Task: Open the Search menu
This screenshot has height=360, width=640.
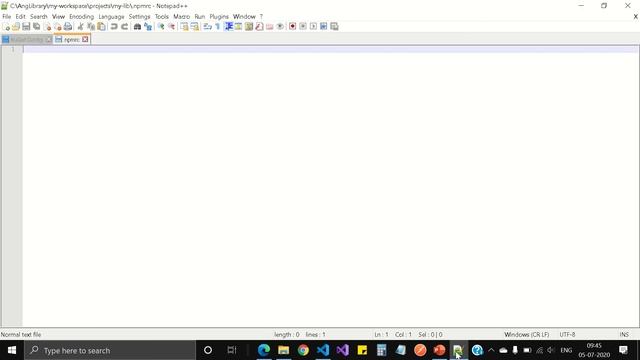Action: 39,17
